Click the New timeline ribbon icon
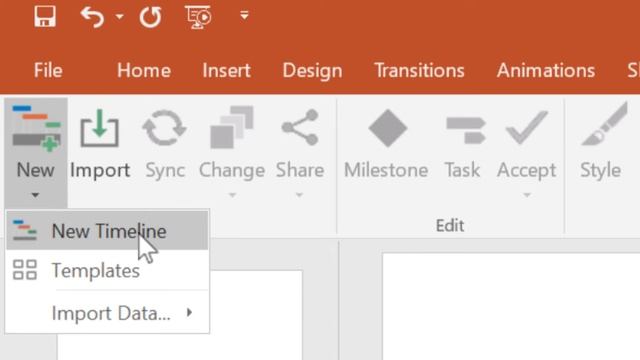640x360 pixels. 36,129
